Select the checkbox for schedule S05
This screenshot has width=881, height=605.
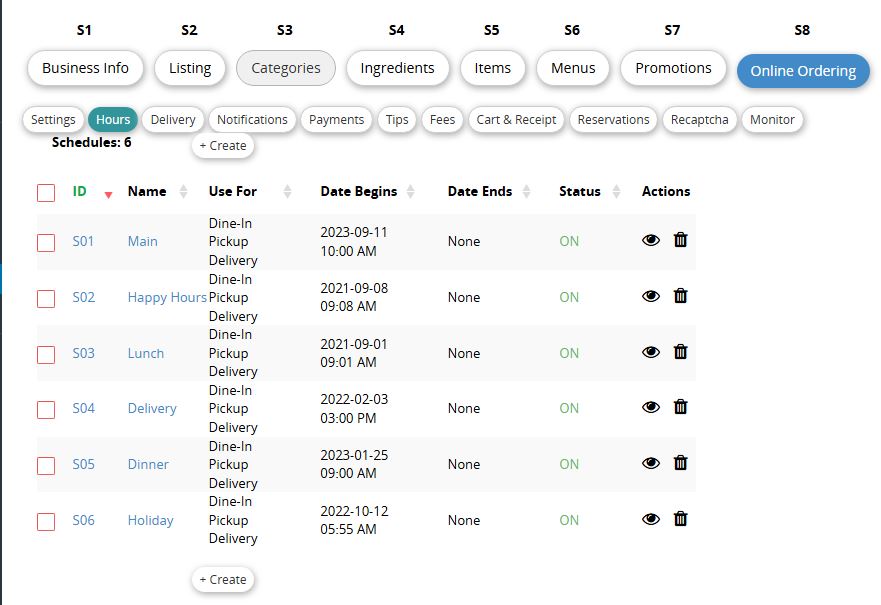[x=46, y=465]
